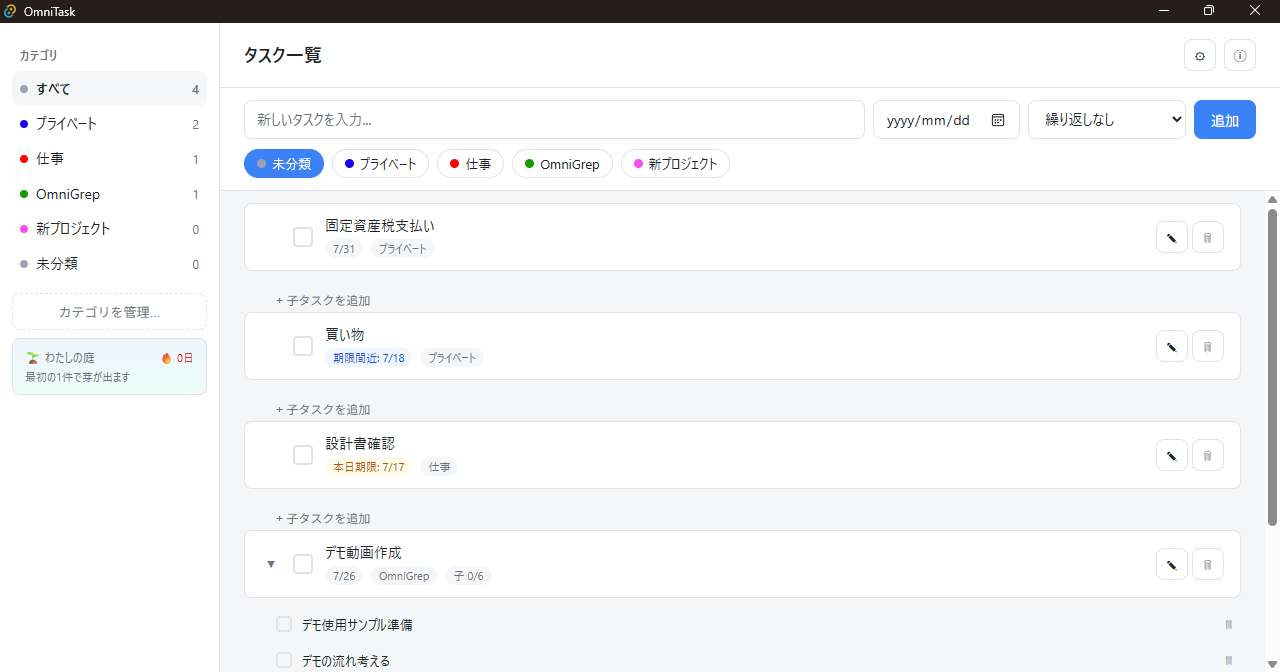Click the 子 0/6 subtask counter
This screenshot has height=672, width=1280.
pos(468,575)
